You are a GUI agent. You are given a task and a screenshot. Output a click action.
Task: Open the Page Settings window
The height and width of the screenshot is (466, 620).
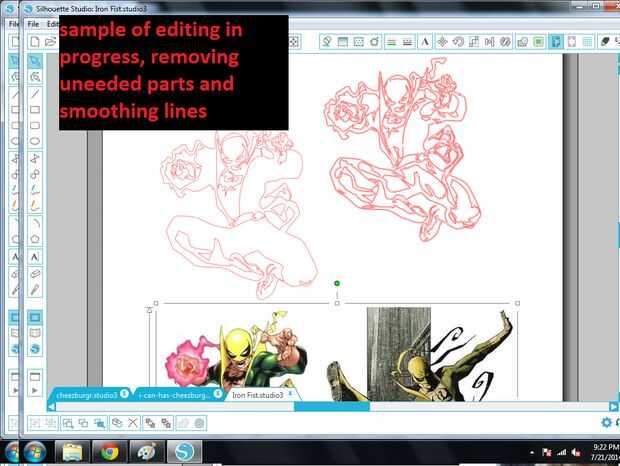pos(572,42)
